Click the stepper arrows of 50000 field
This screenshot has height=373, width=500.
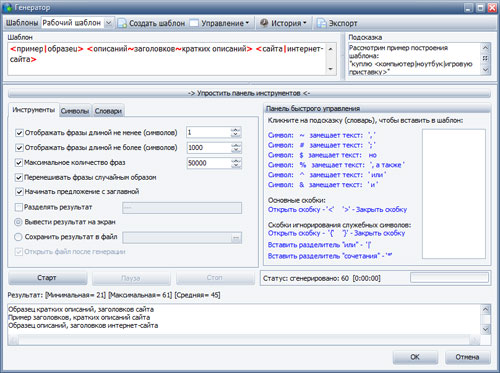(236, 163)
